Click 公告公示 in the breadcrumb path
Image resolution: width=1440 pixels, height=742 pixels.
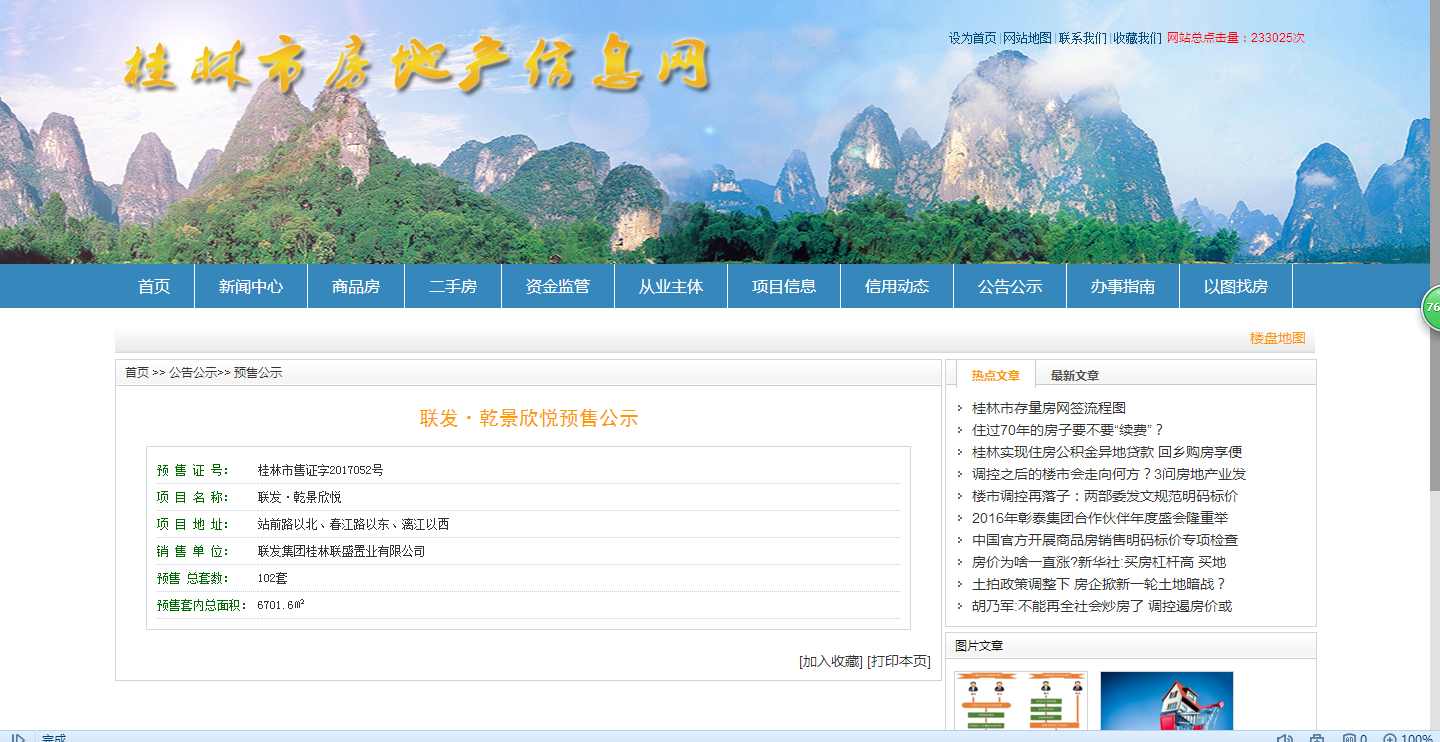192,373
